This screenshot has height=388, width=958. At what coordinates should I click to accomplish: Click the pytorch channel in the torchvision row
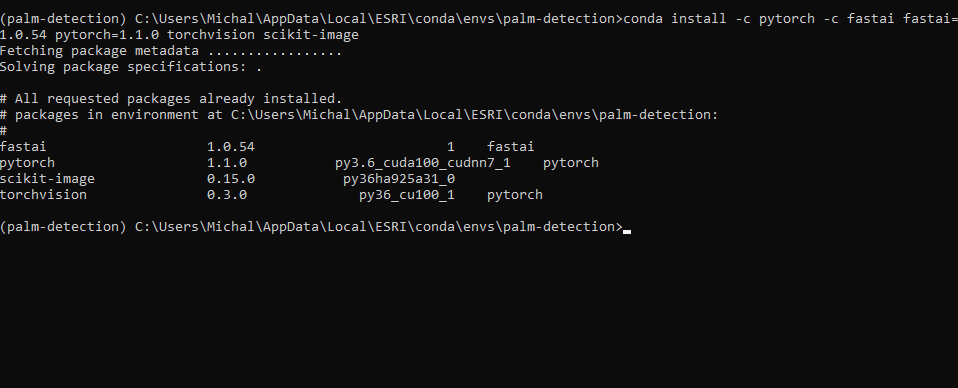[x=515, y=194]
